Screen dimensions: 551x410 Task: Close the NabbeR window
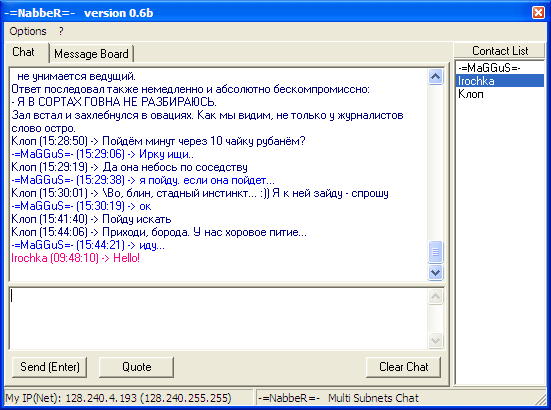(538, 12)
